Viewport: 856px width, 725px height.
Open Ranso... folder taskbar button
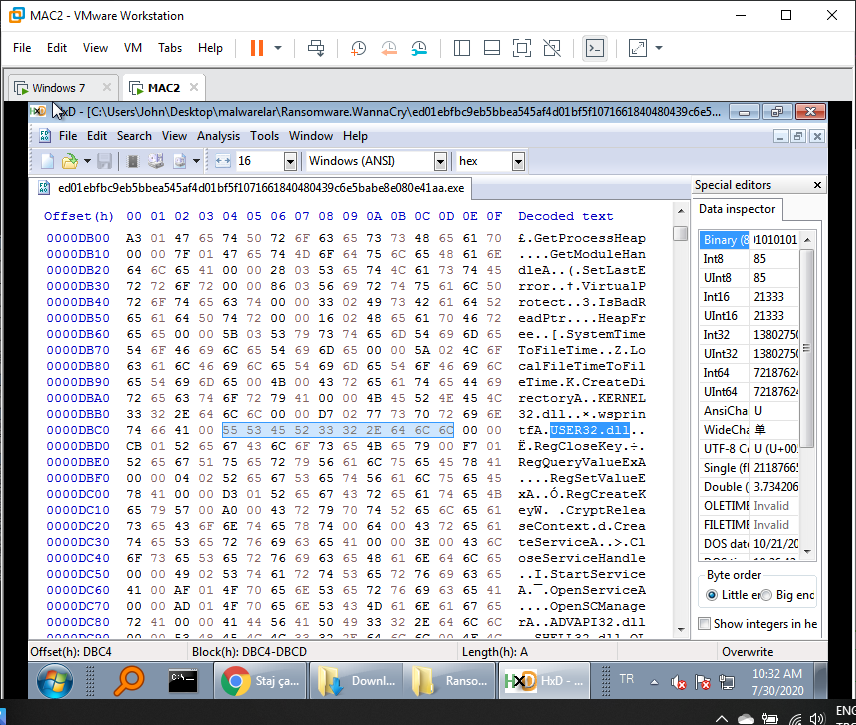pyautogui.click(x=450, y=681)
